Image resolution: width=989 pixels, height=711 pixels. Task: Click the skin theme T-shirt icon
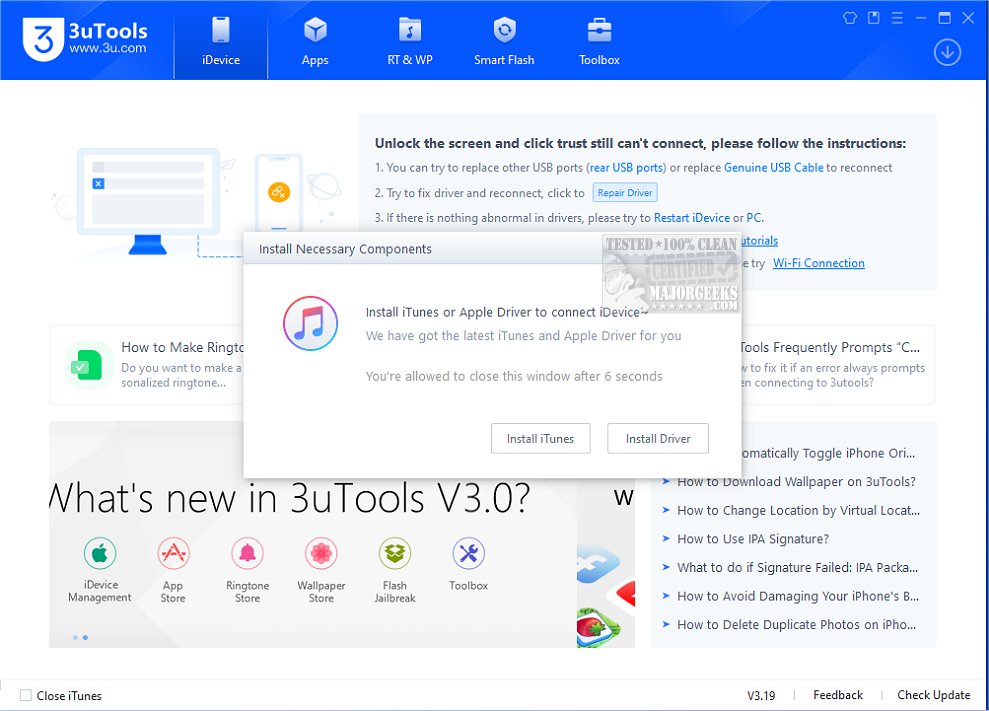pyautogui.click(x=849, y=17)
